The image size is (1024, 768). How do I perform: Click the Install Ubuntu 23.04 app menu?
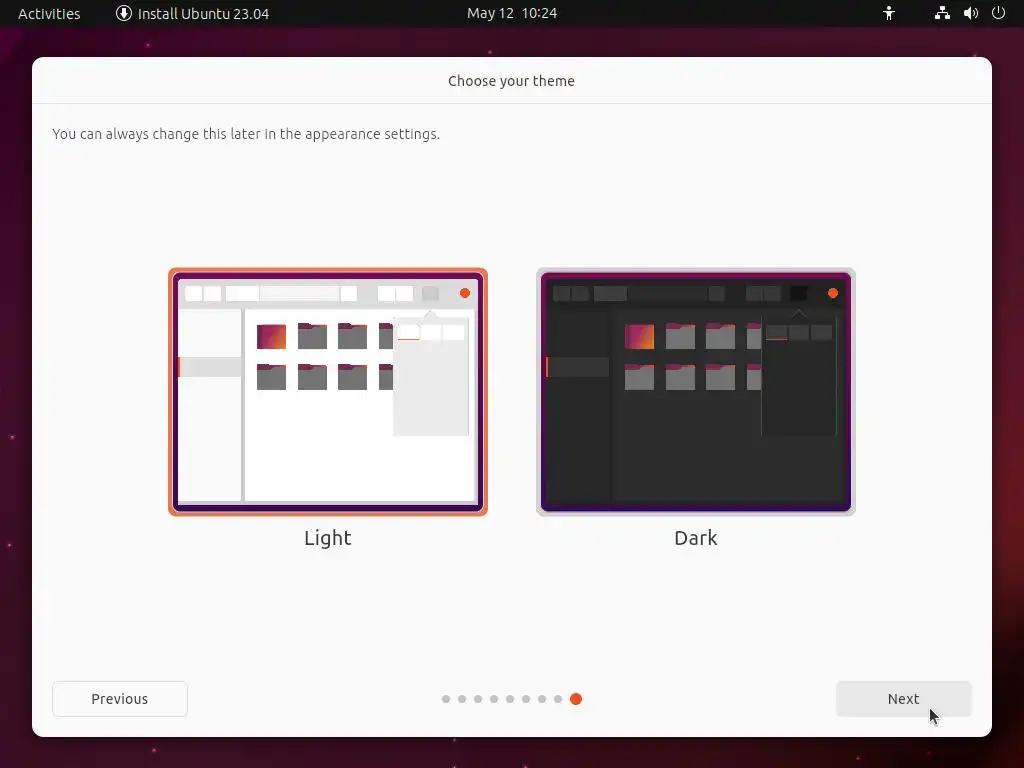pos(193,14)
